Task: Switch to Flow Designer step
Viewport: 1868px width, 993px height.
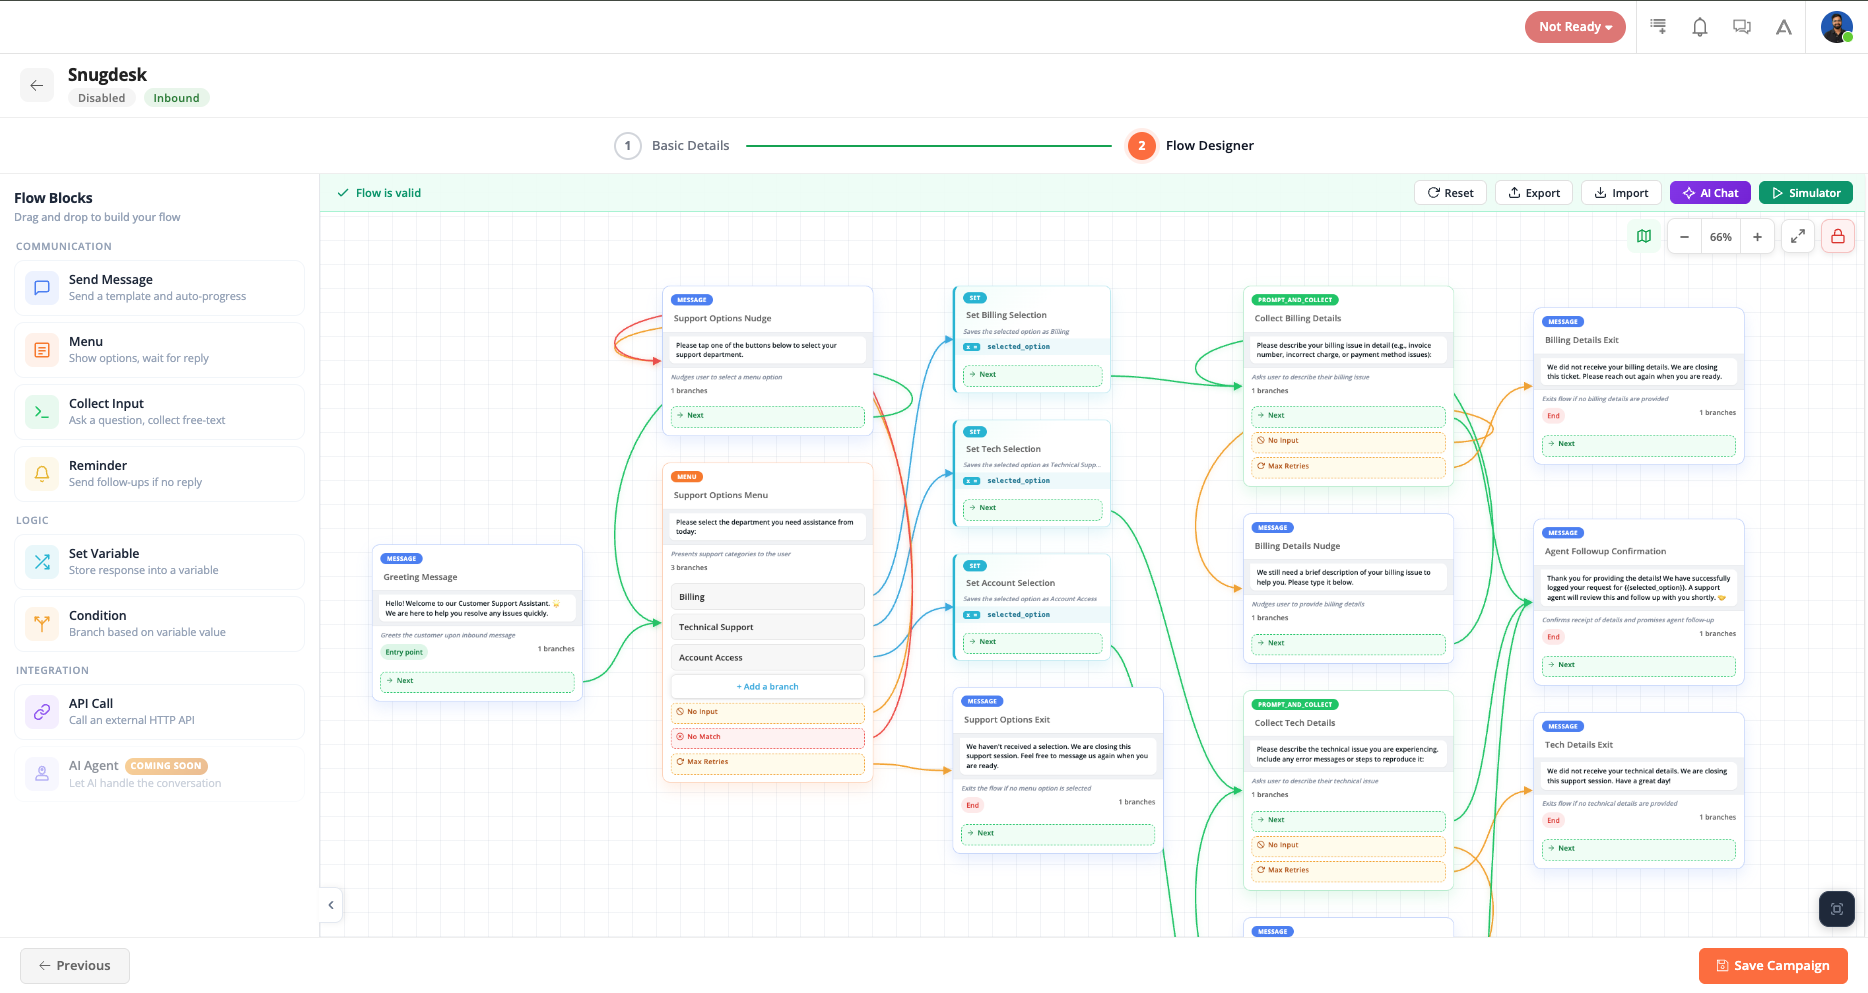Action: click(x=1191, y=146)
